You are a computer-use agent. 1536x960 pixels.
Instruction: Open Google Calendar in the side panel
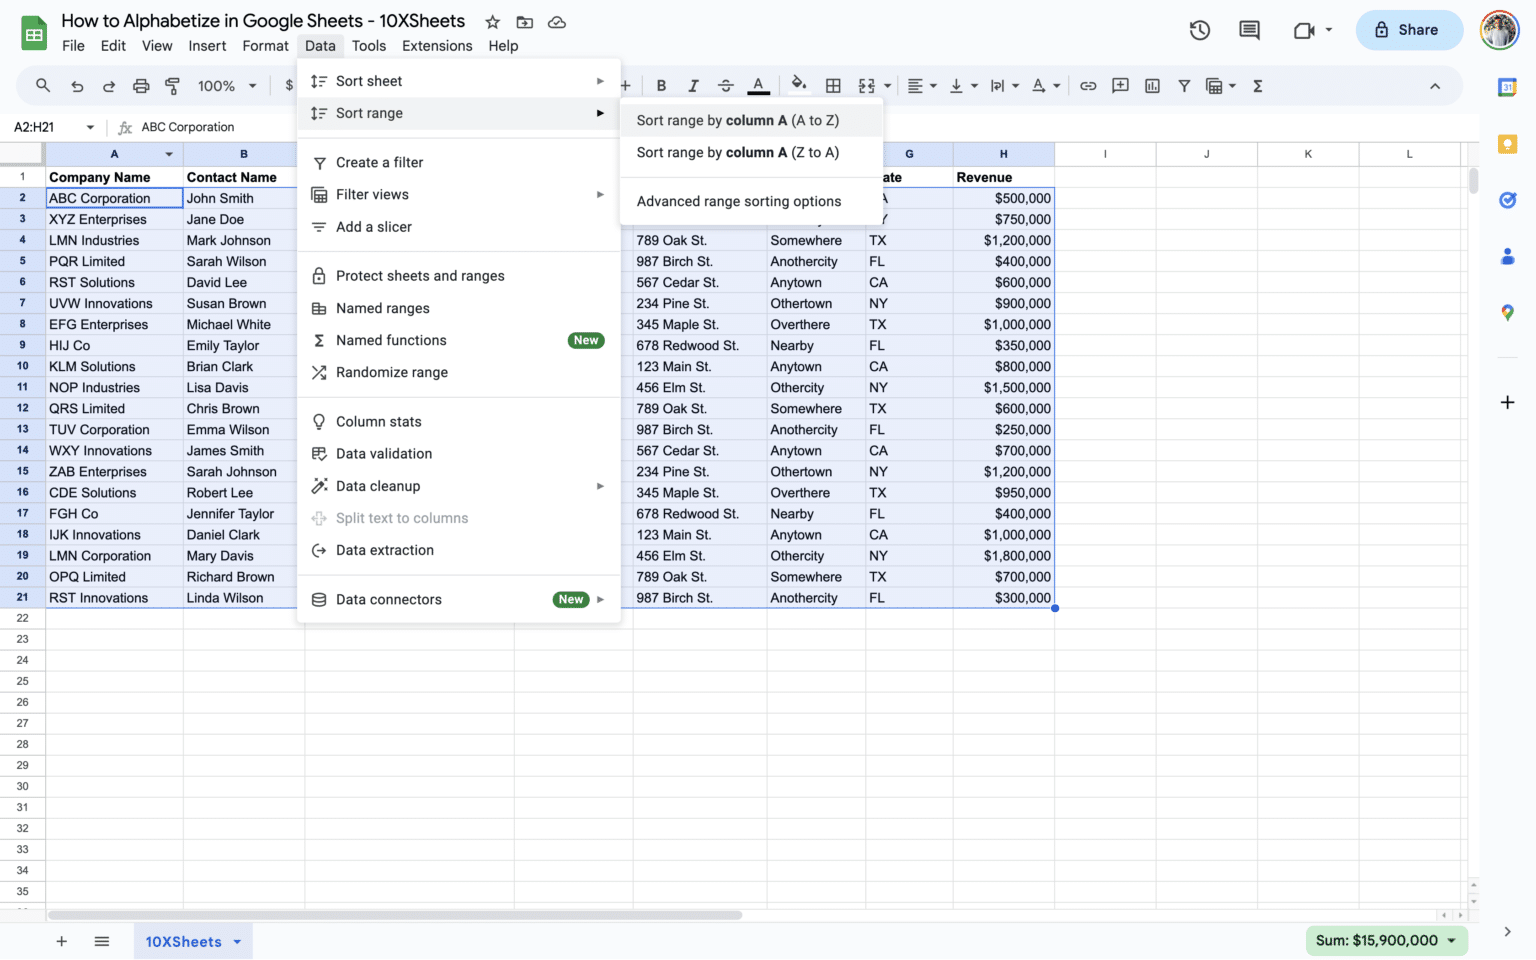[x=1508, y=88]
